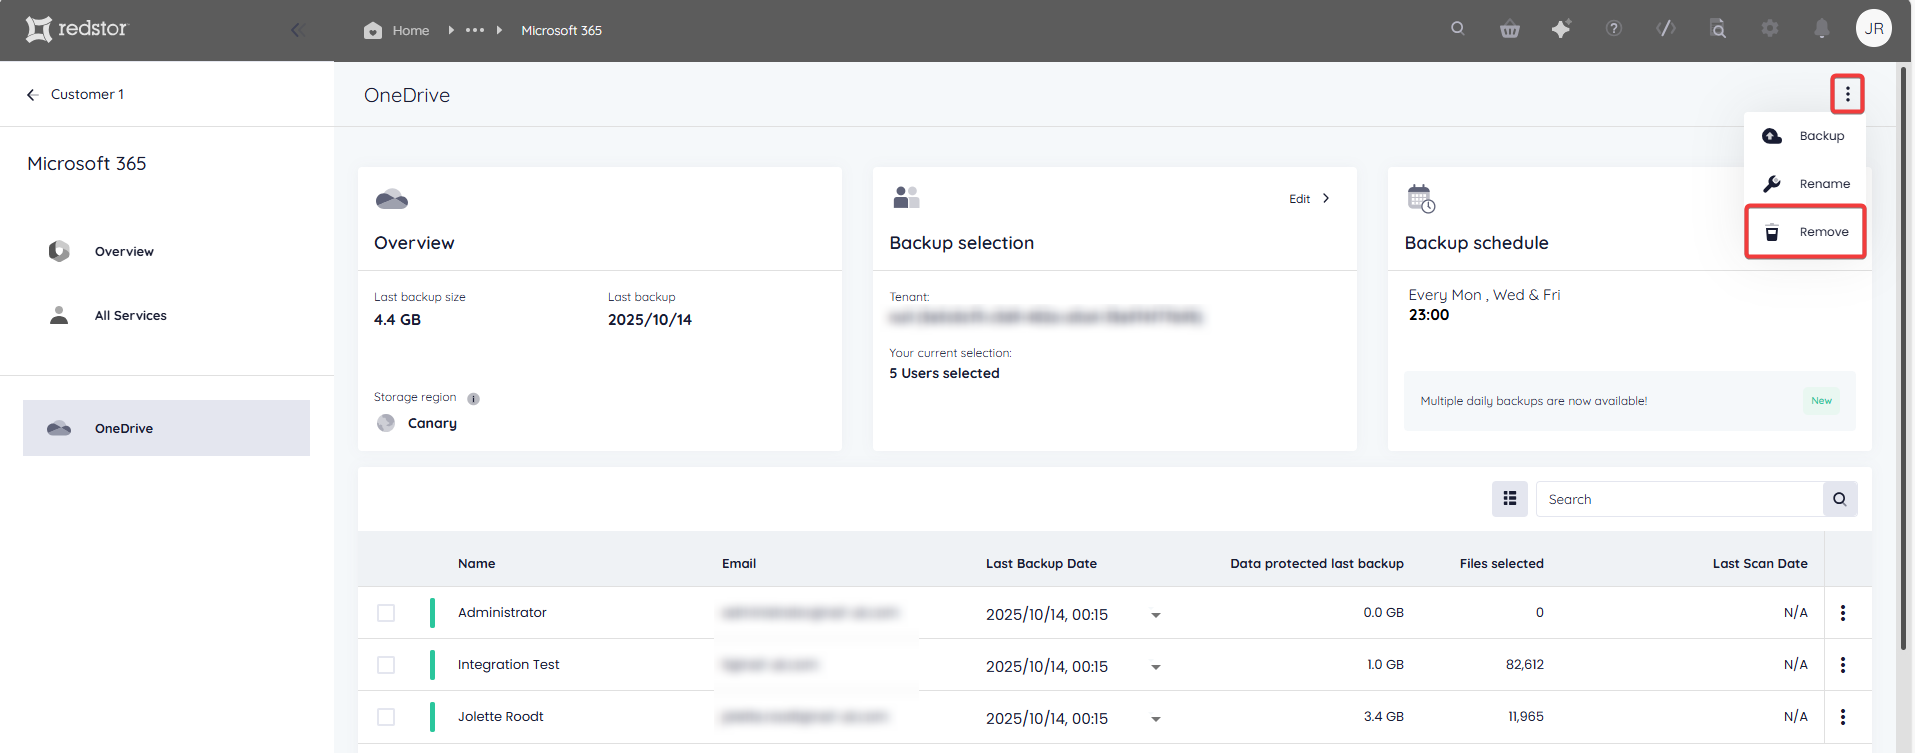Open the notifications bell icon

coord(1822,29)
